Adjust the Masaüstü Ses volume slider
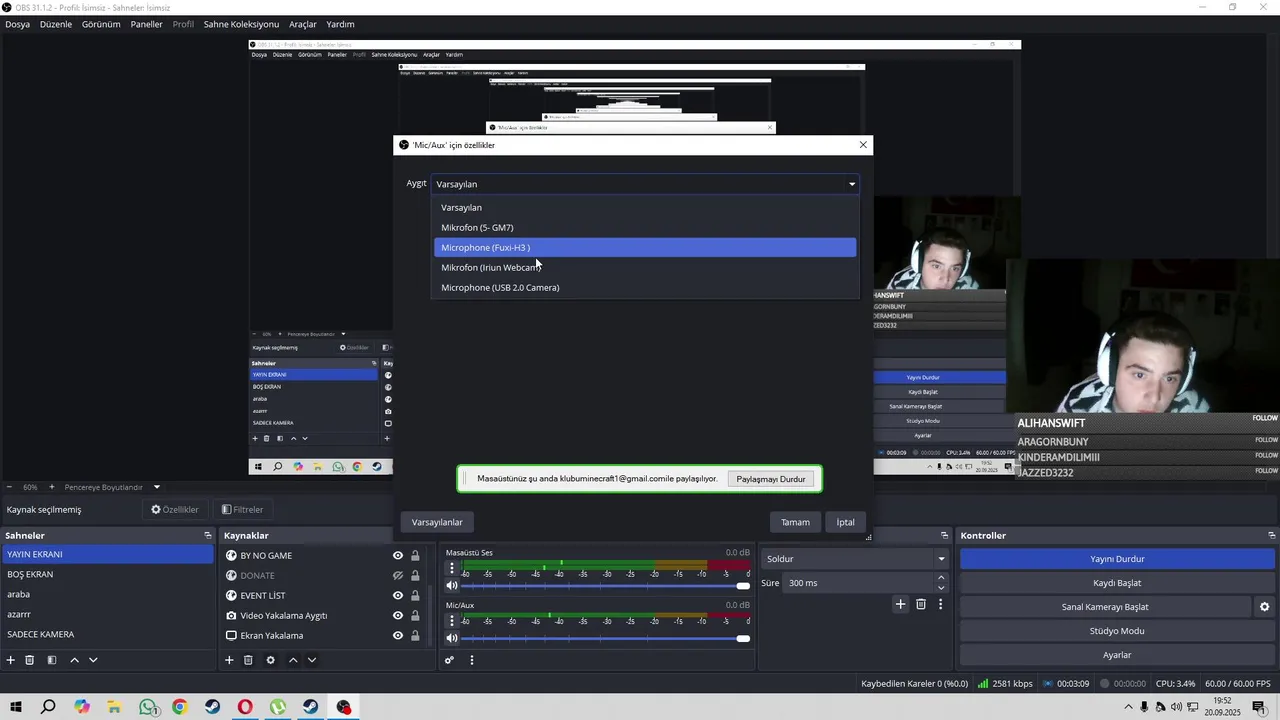Viewport: 1280px width, 720px height. pyautogui.click(x=605, y=586)
